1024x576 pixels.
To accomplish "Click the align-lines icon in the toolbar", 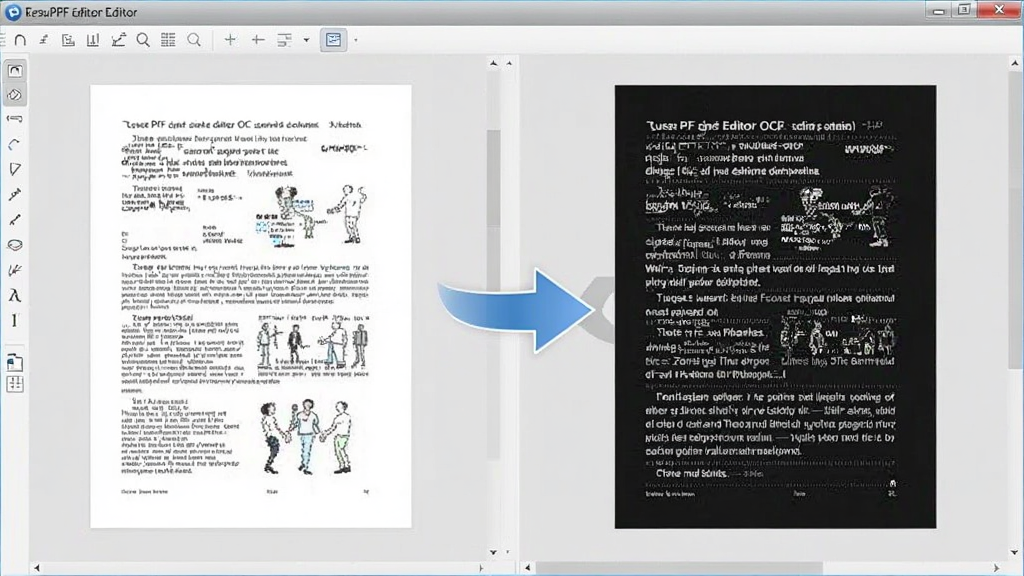I will tap(284, 40).
